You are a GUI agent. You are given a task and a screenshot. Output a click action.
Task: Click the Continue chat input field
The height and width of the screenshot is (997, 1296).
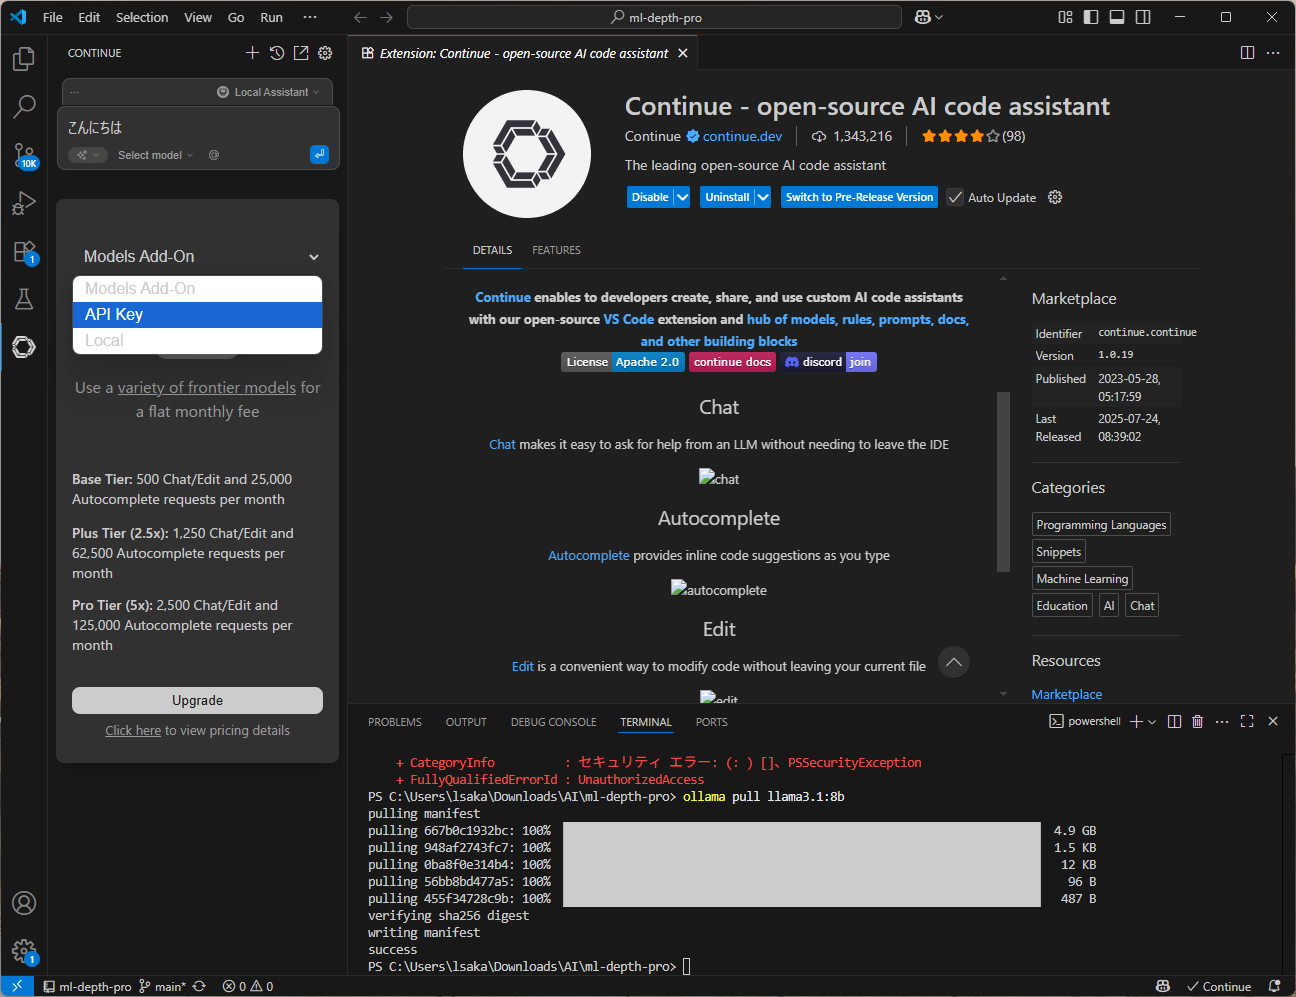click(x=198, y=127)
